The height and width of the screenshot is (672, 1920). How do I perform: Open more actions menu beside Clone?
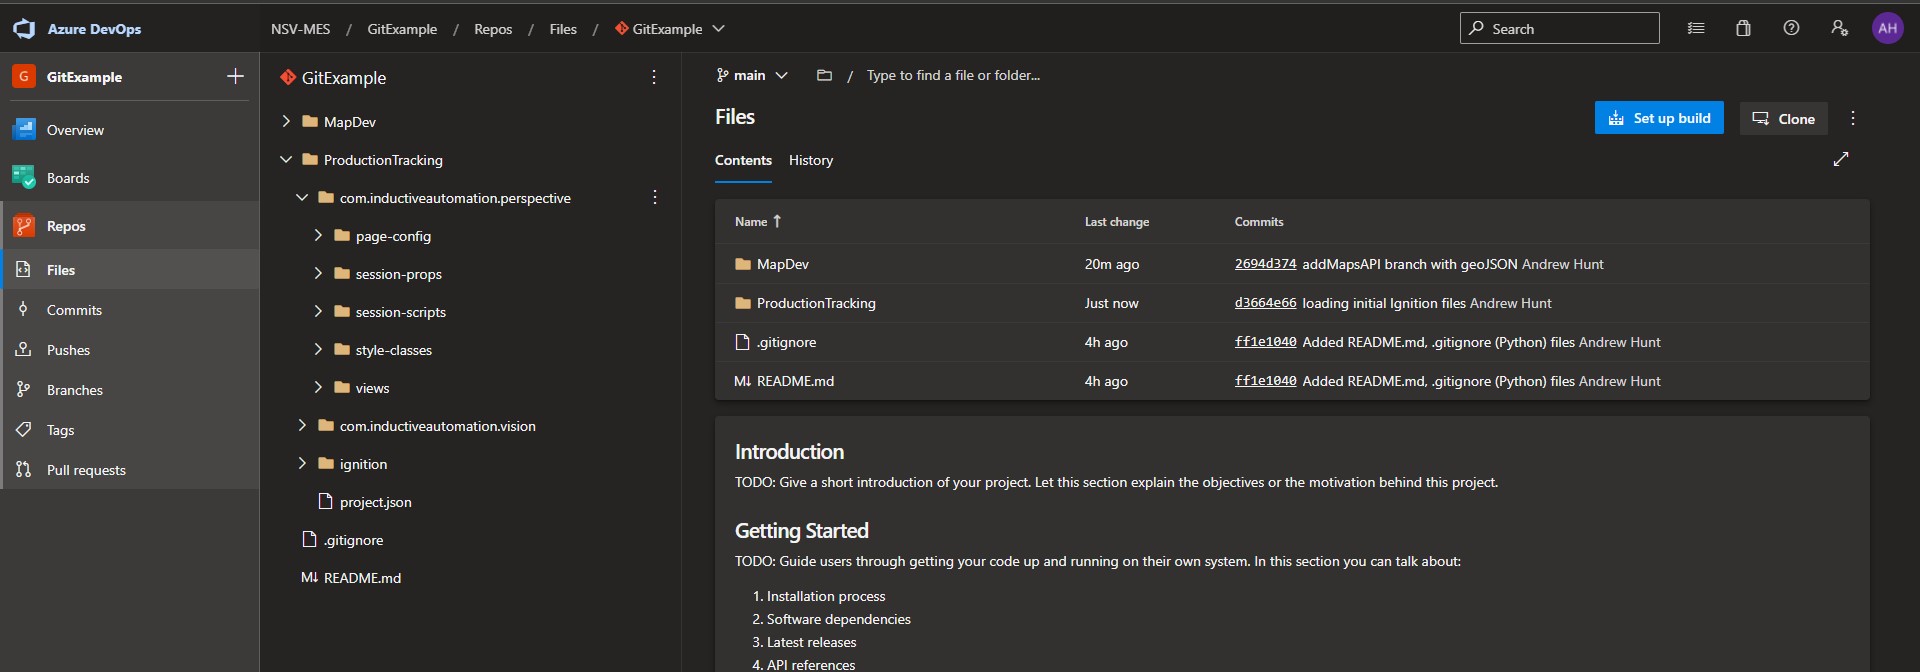[1853, 118]
